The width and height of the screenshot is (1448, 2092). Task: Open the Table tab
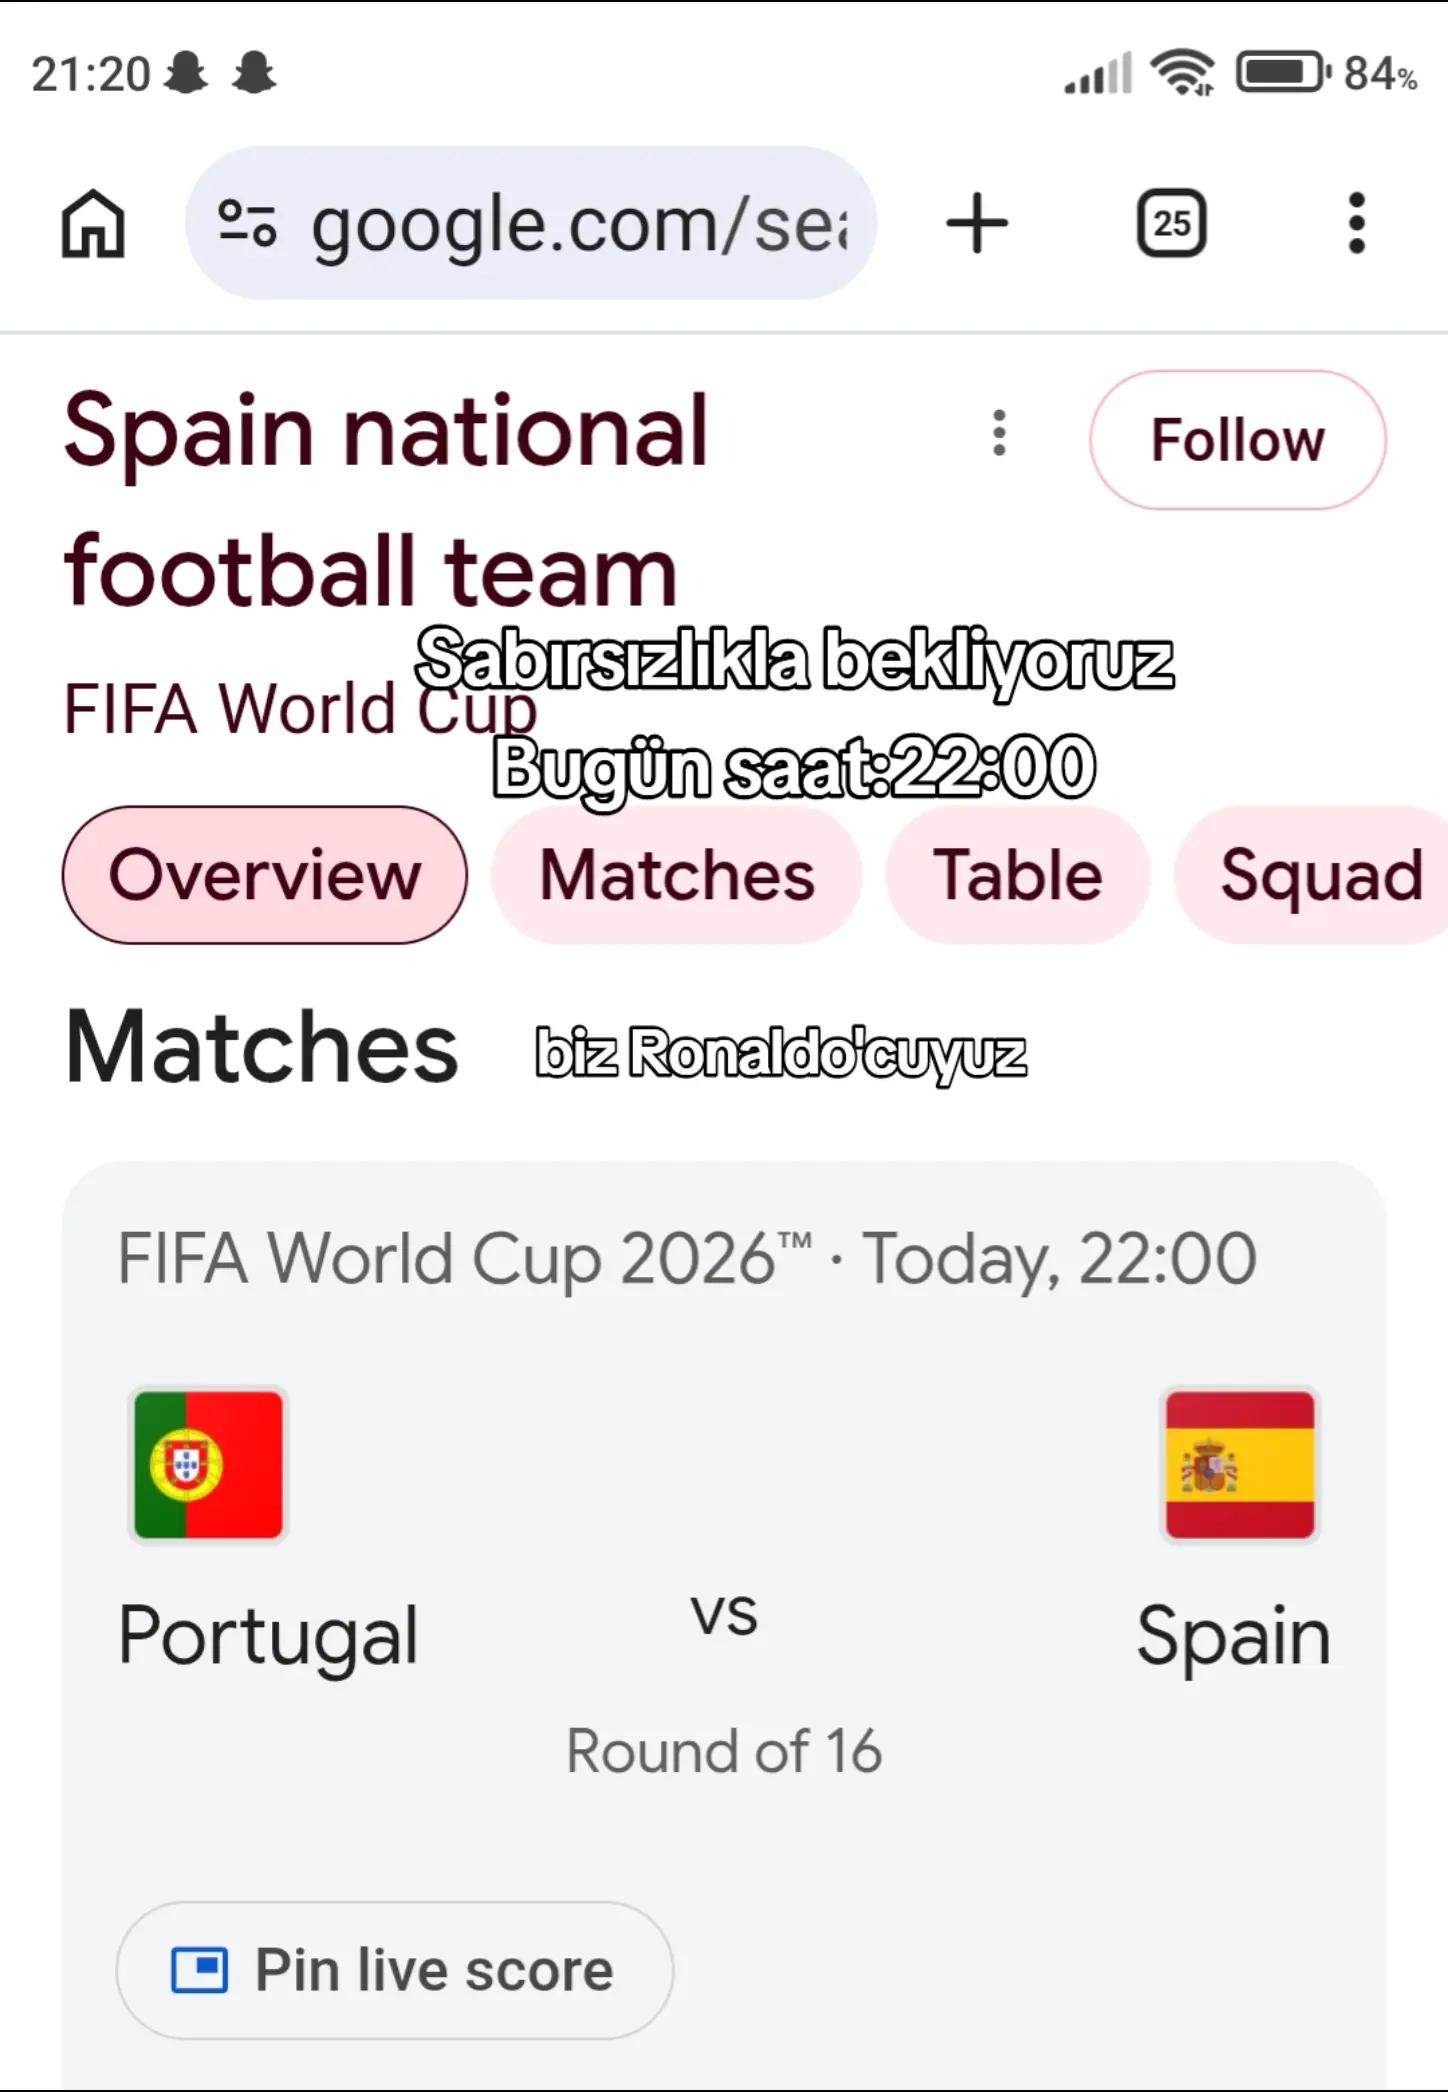[1018, 875]
